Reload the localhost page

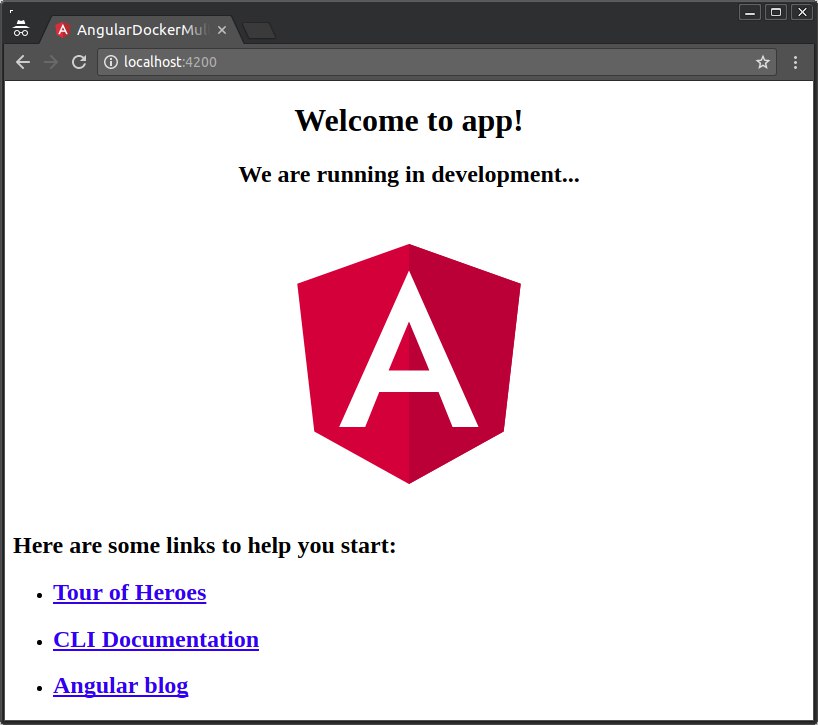[79, 62]
